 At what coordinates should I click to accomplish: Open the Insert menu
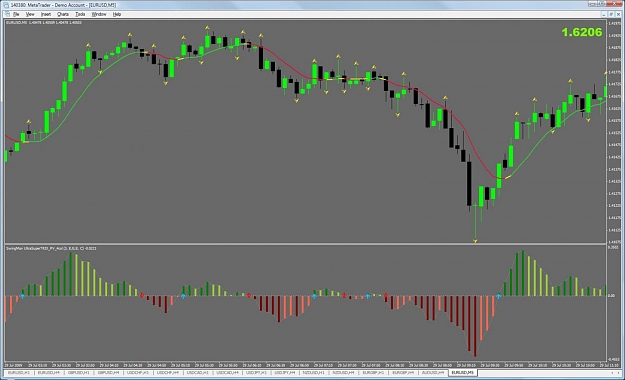tap(46, 14)
